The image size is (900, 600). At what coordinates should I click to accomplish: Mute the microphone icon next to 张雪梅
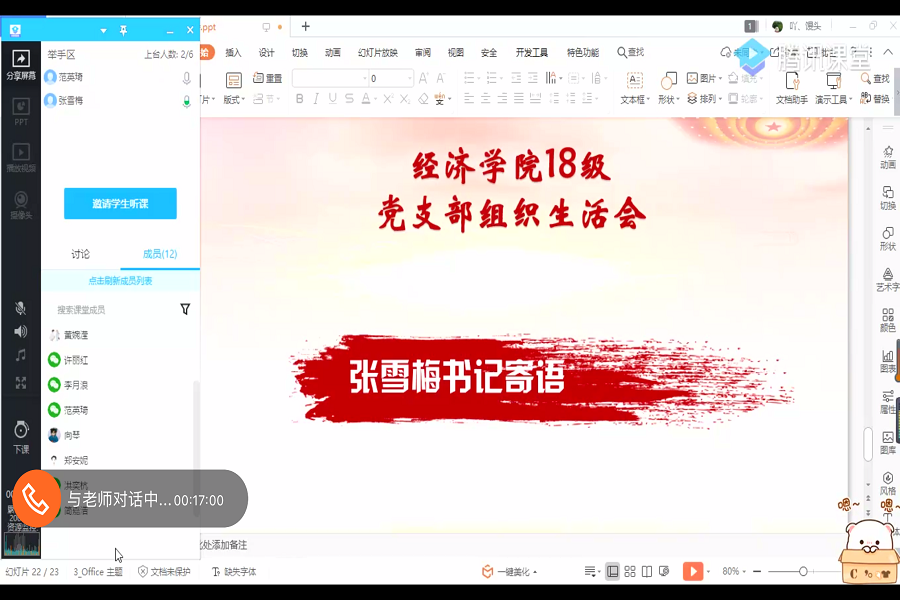(x=186, y=99)
